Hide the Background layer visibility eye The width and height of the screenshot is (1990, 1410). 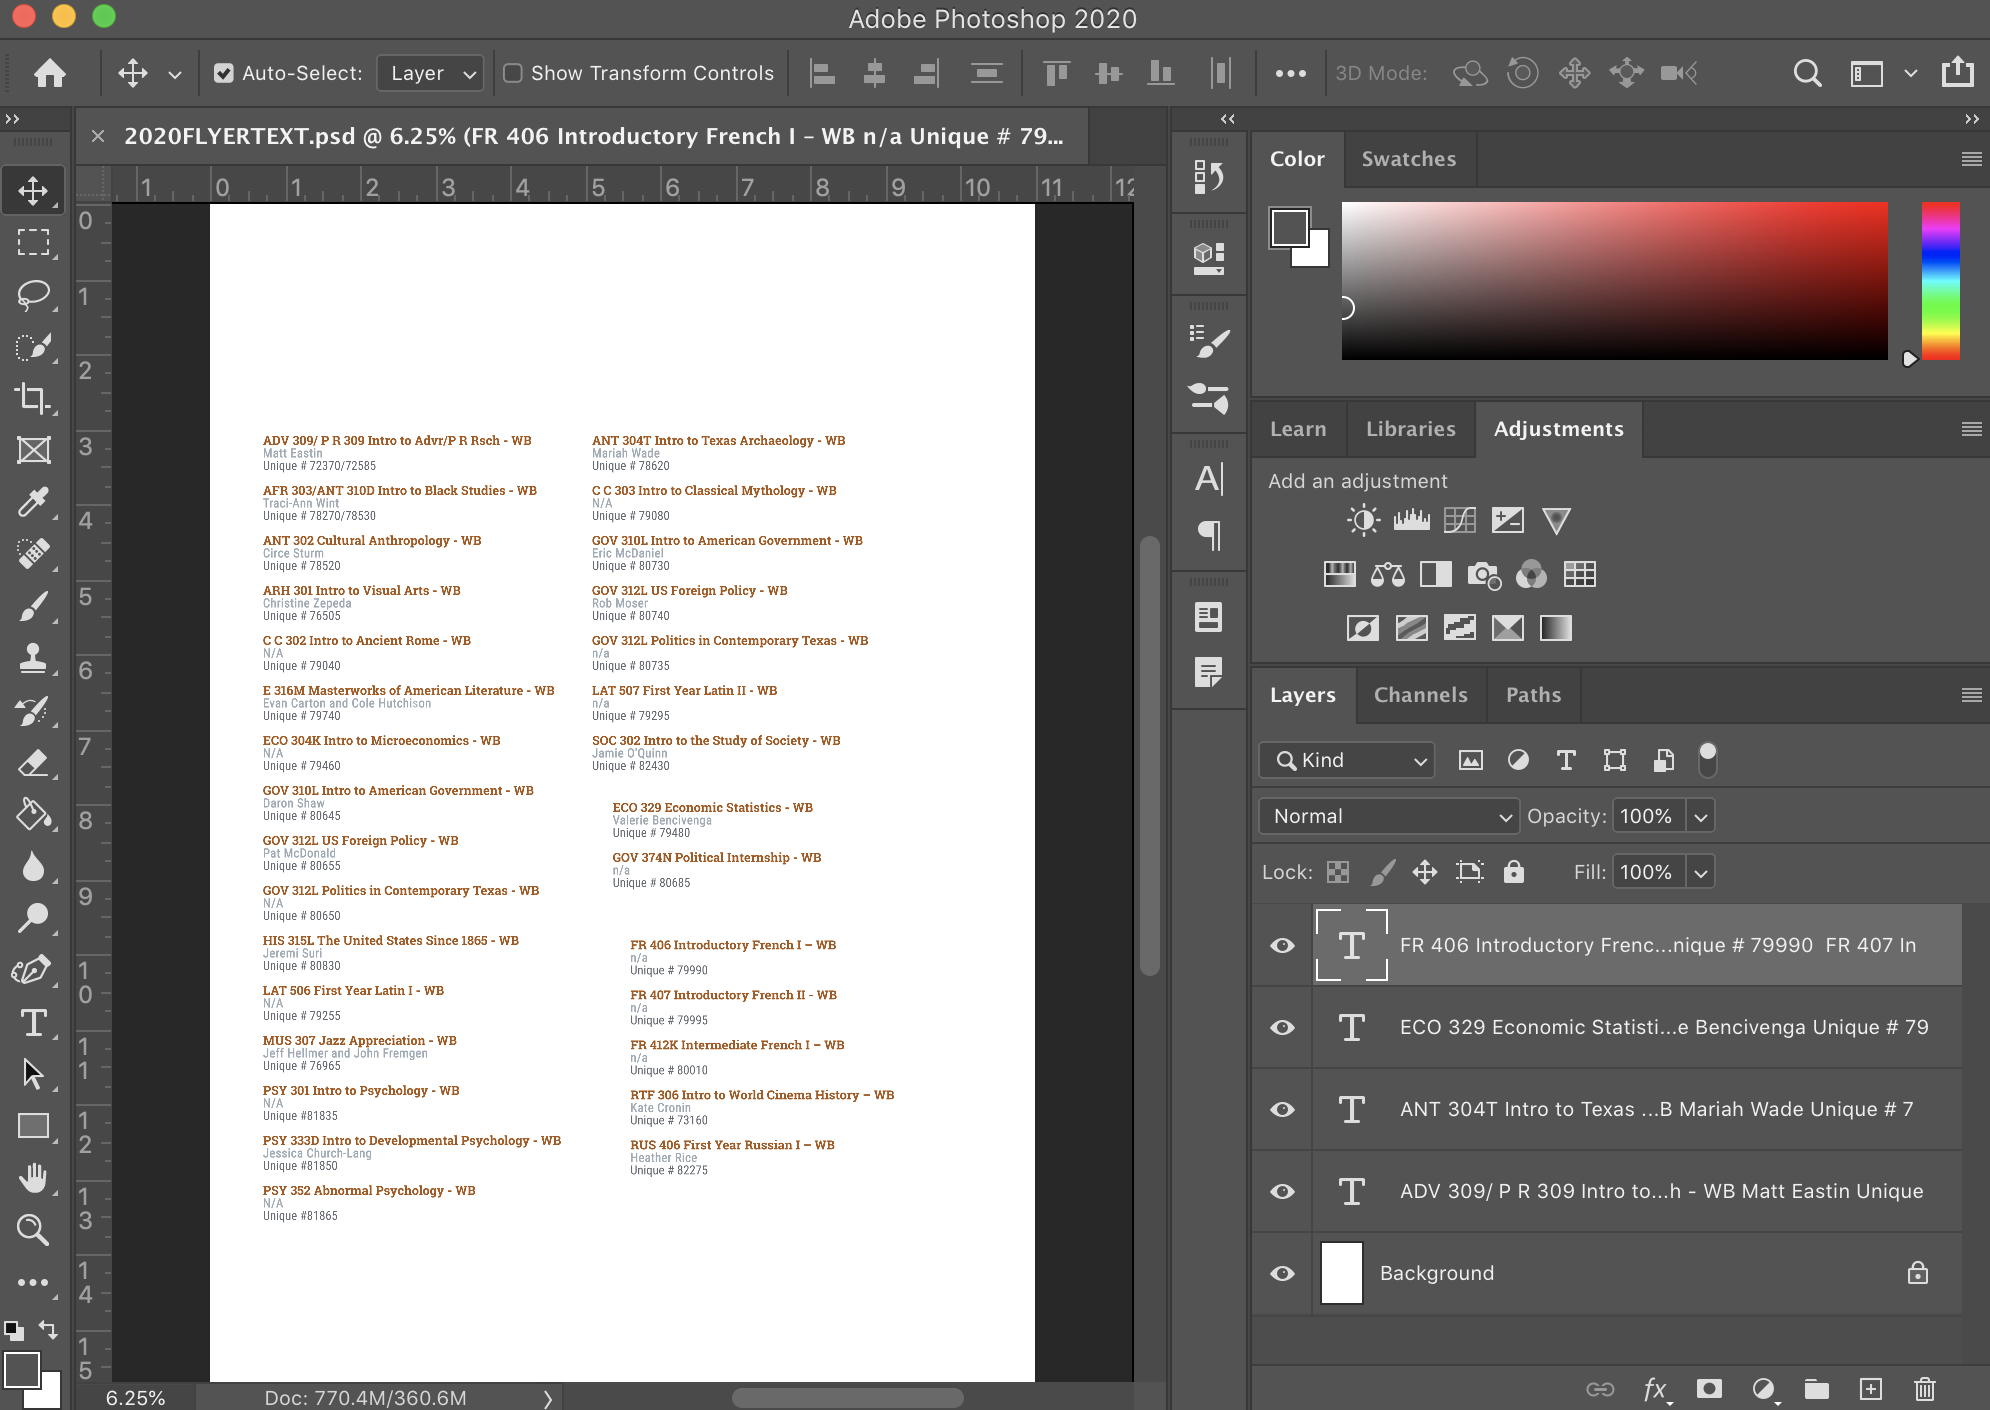point(1282,1273)
